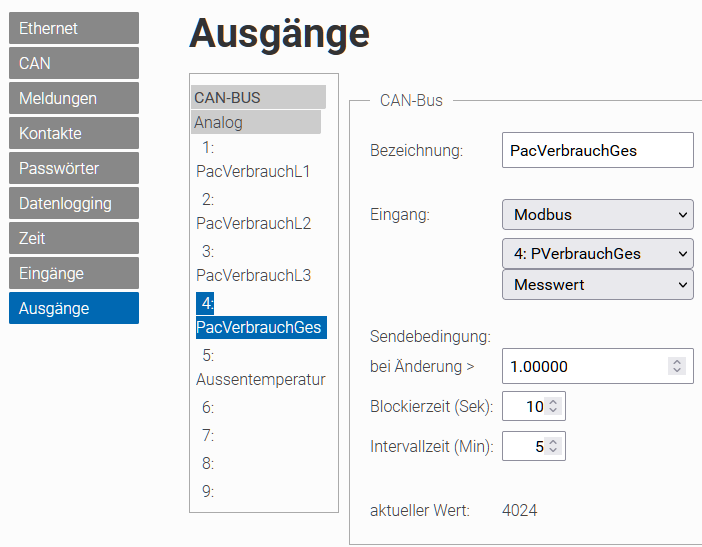Select Datenlogging in the sidebar
Viewport: 702px width, 547px height.
tap(74, 203)
